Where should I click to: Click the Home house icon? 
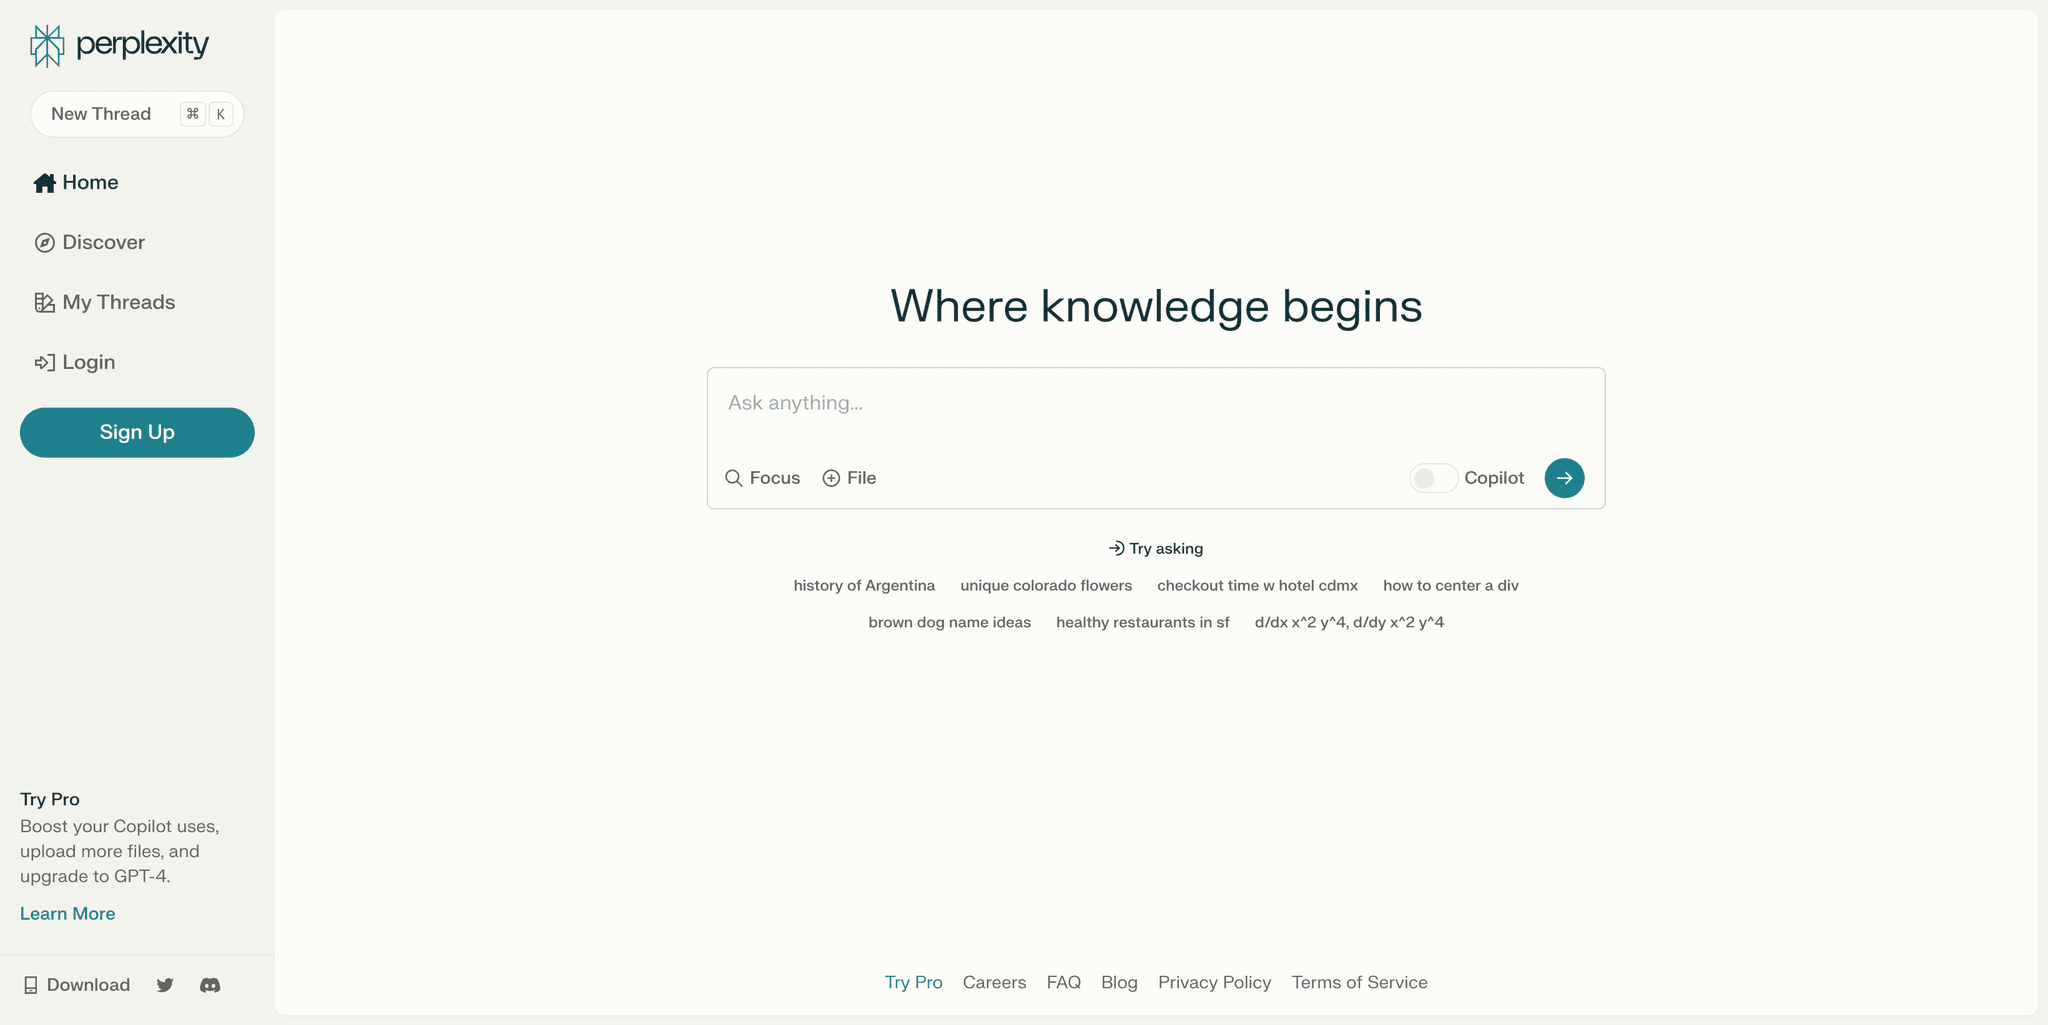pyautogui.click(x=44, y=183)
